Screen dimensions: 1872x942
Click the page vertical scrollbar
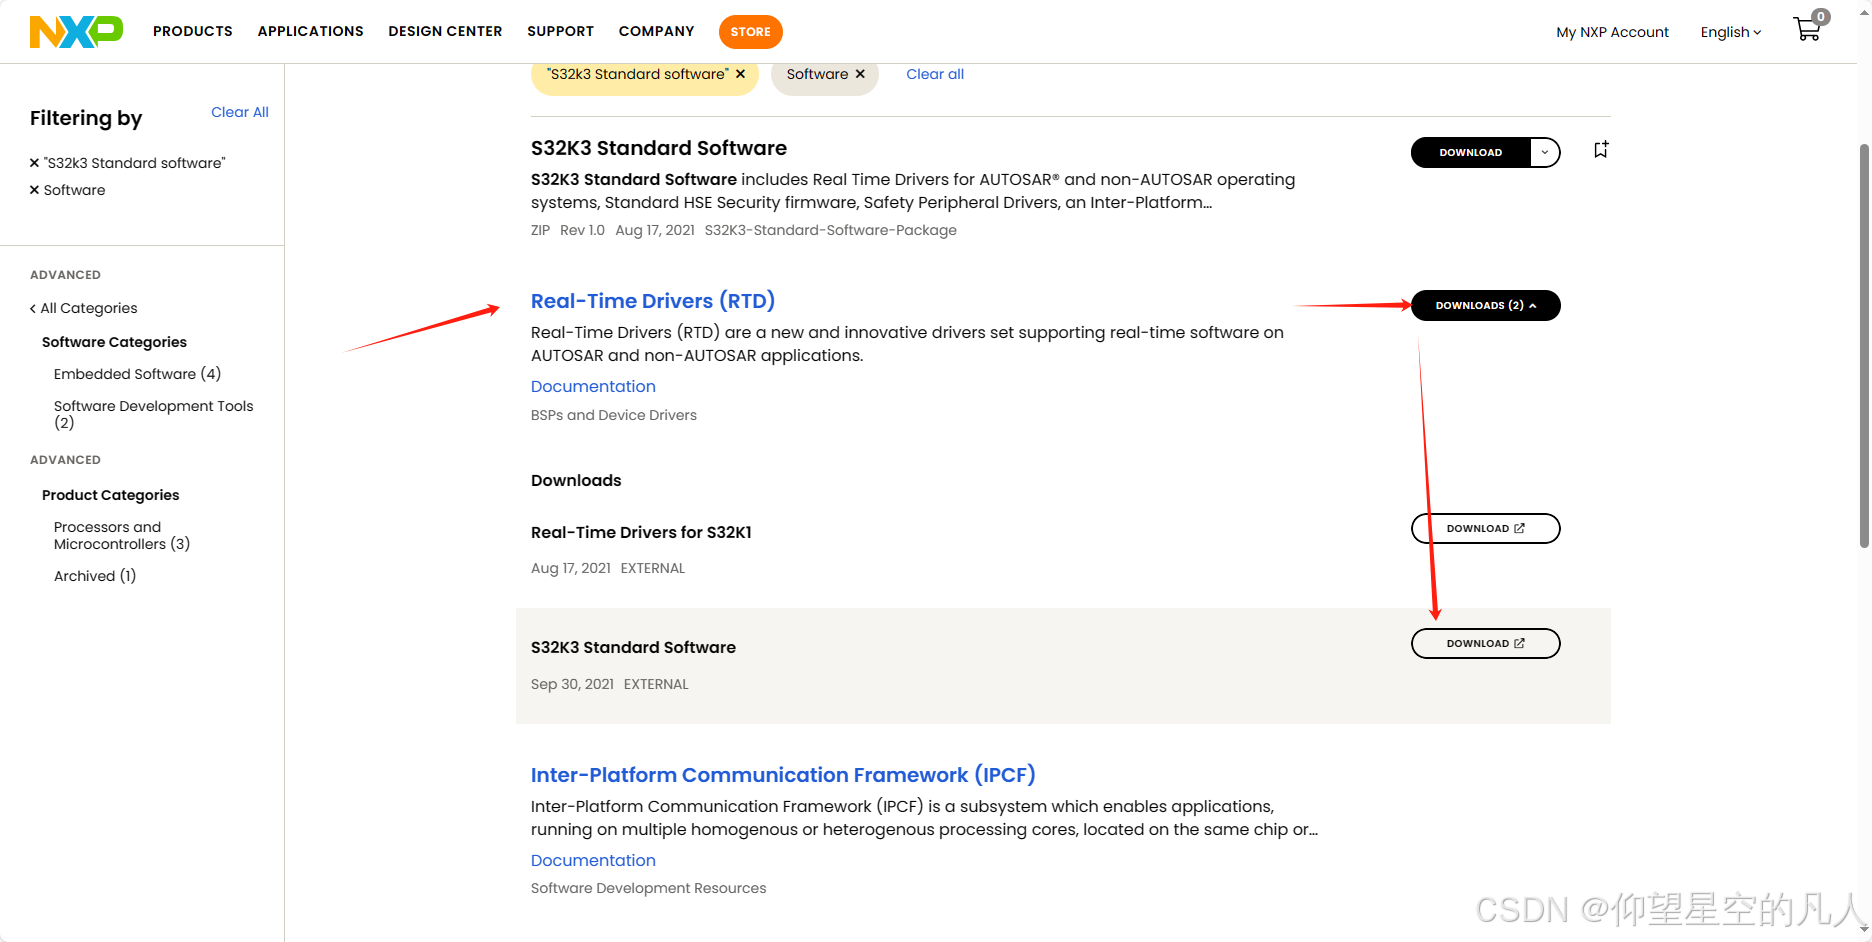(1864, 345)
